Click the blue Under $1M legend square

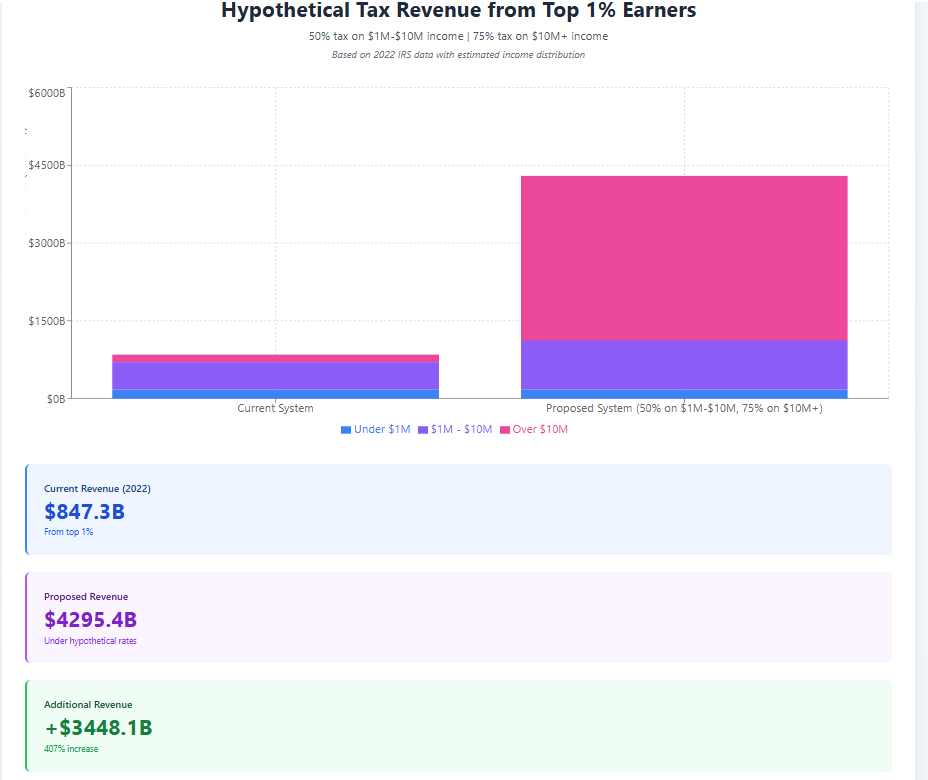coord(346,430)
